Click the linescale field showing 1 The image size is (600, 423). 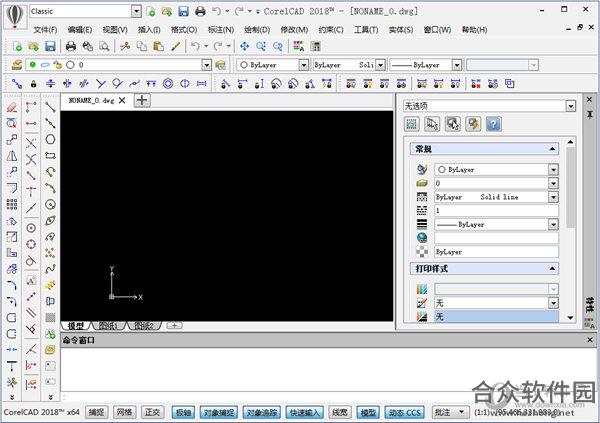(496, 210)
